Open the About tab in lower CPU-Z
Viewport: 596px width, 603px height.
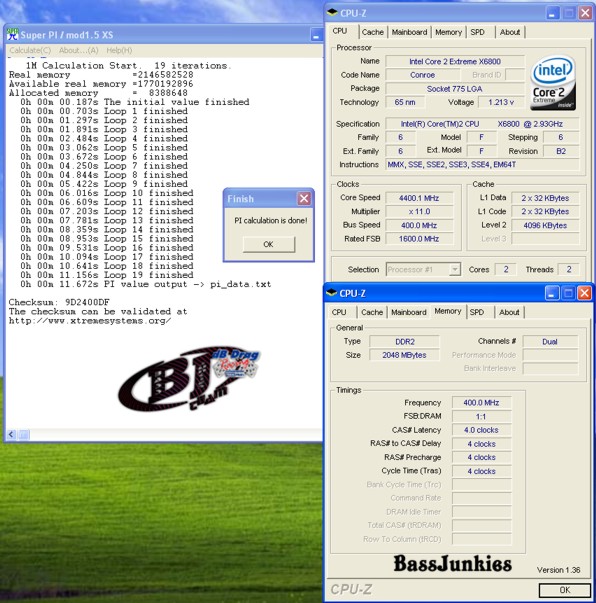pos(509,312)
